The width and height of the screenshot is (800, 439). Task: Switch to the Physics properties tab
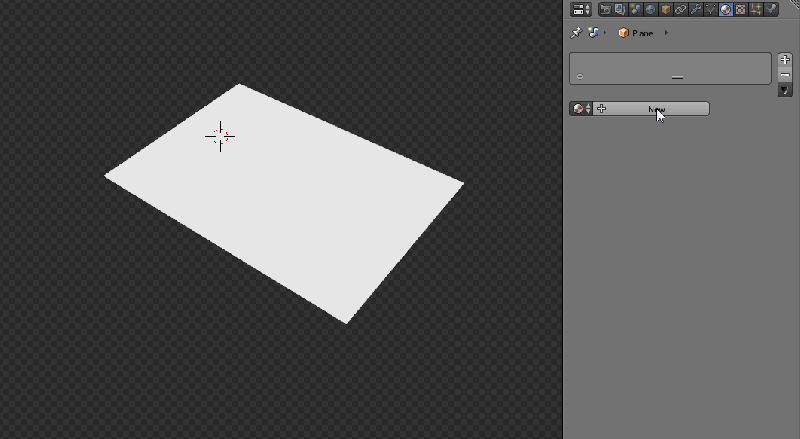tap(771, 9)
